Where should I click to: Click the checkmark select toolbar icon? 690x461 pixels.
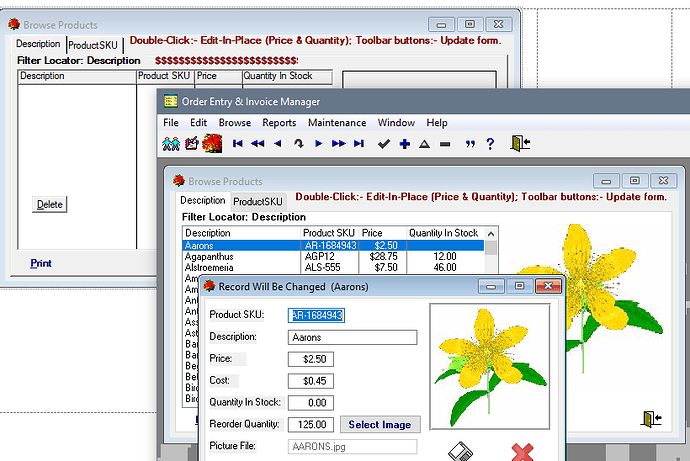click(x=384, y=144)
